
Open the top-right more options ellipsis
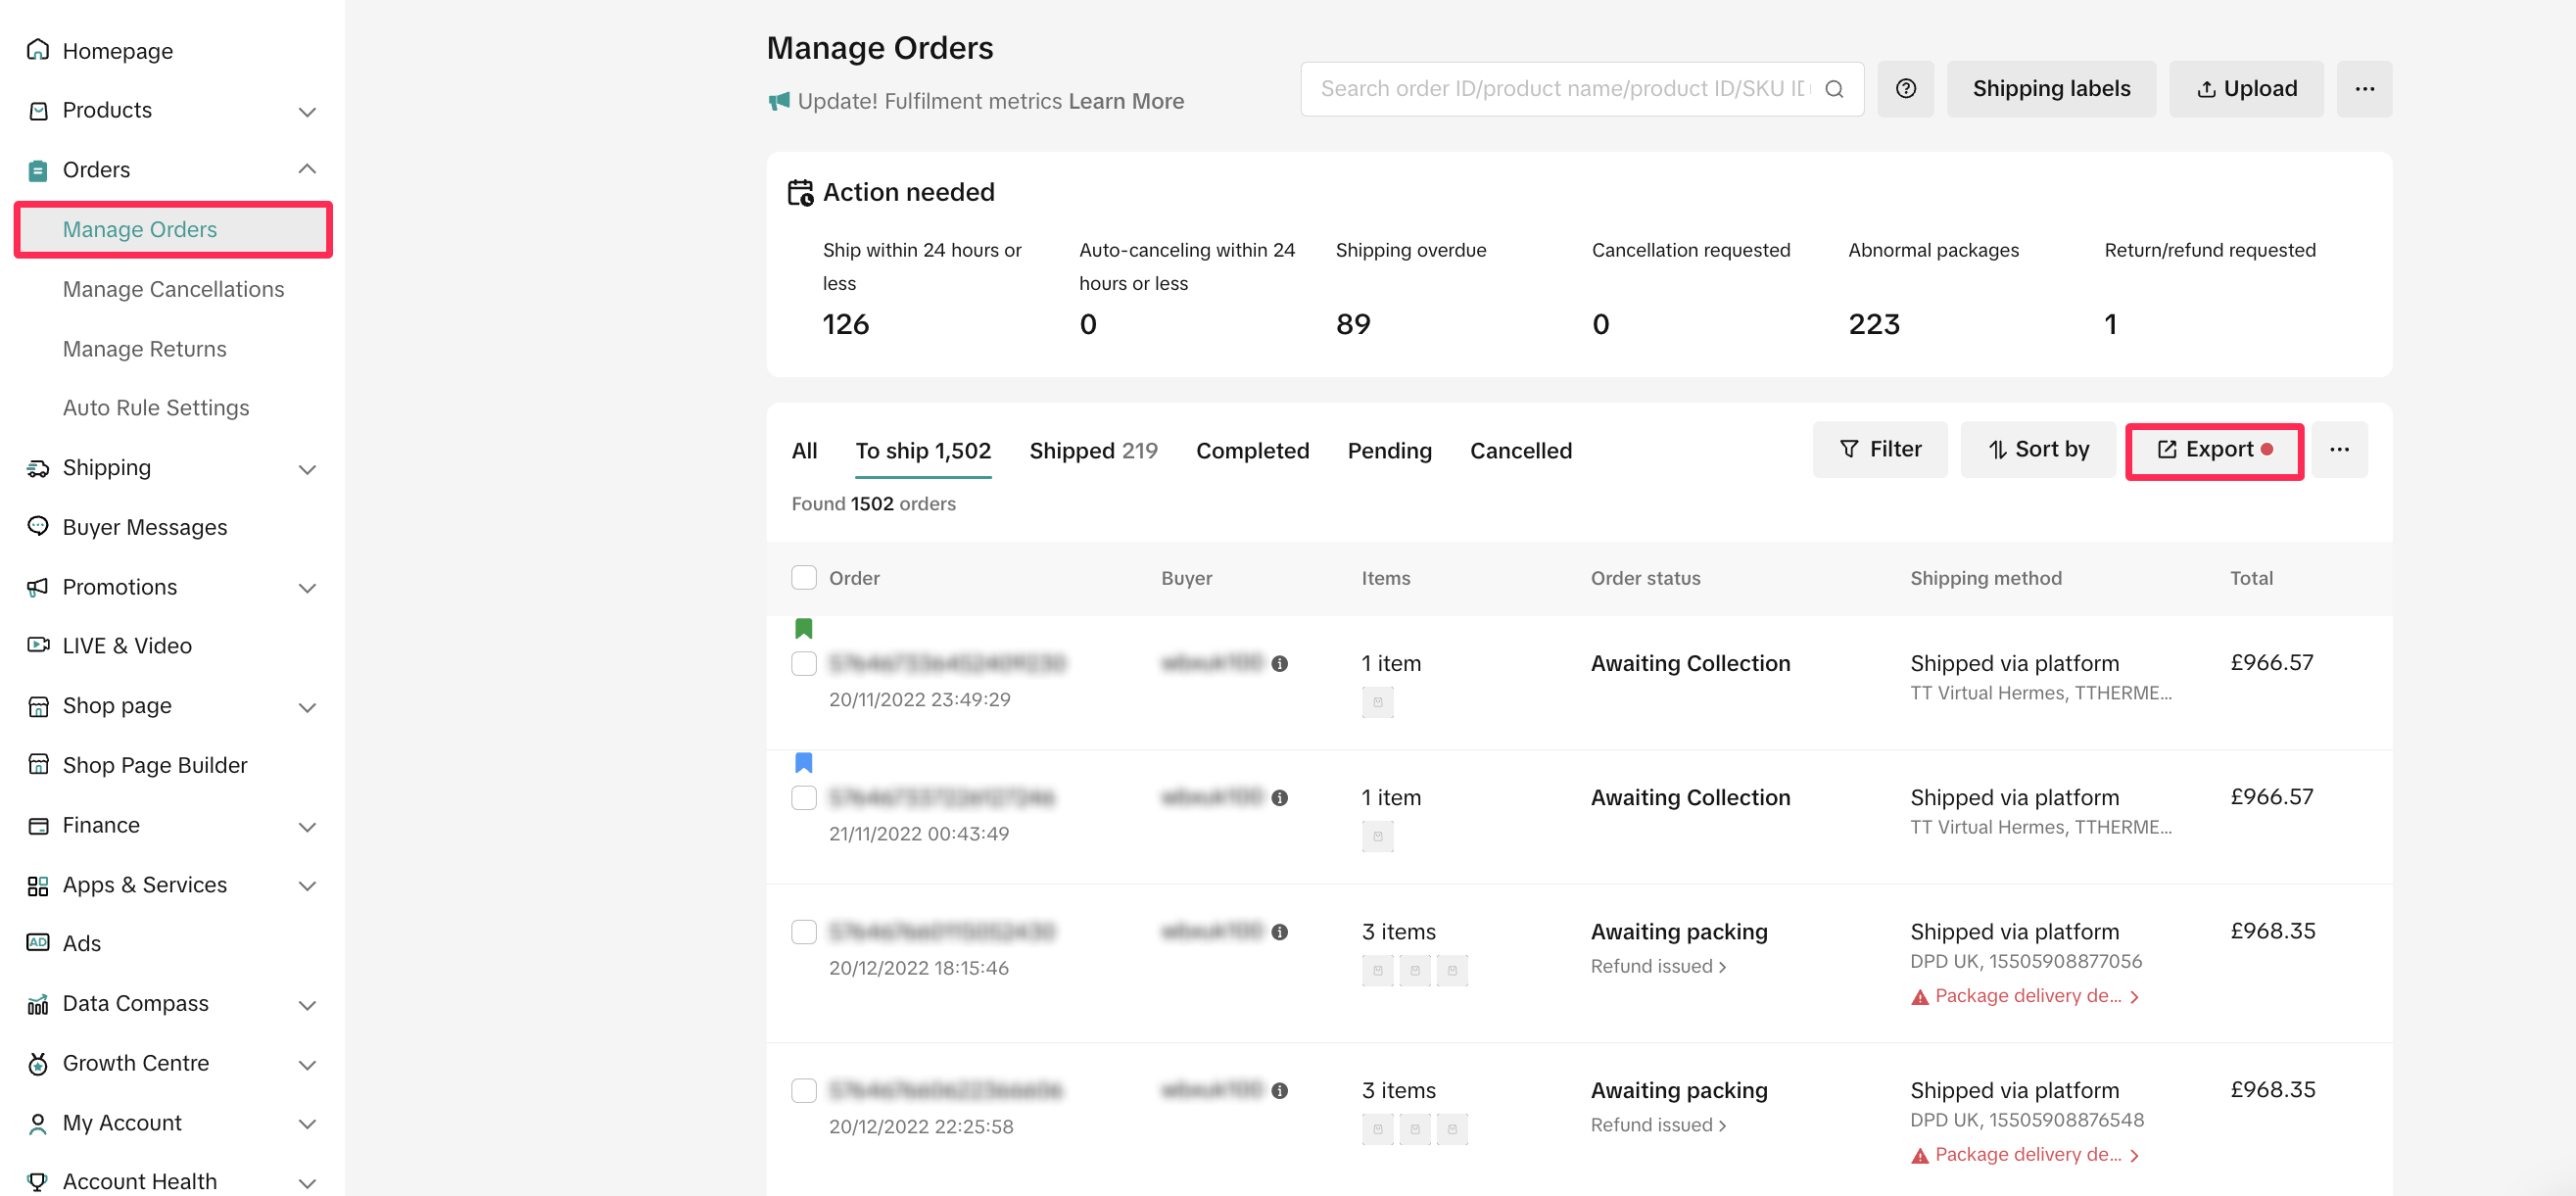click(x=2363, y=89)
